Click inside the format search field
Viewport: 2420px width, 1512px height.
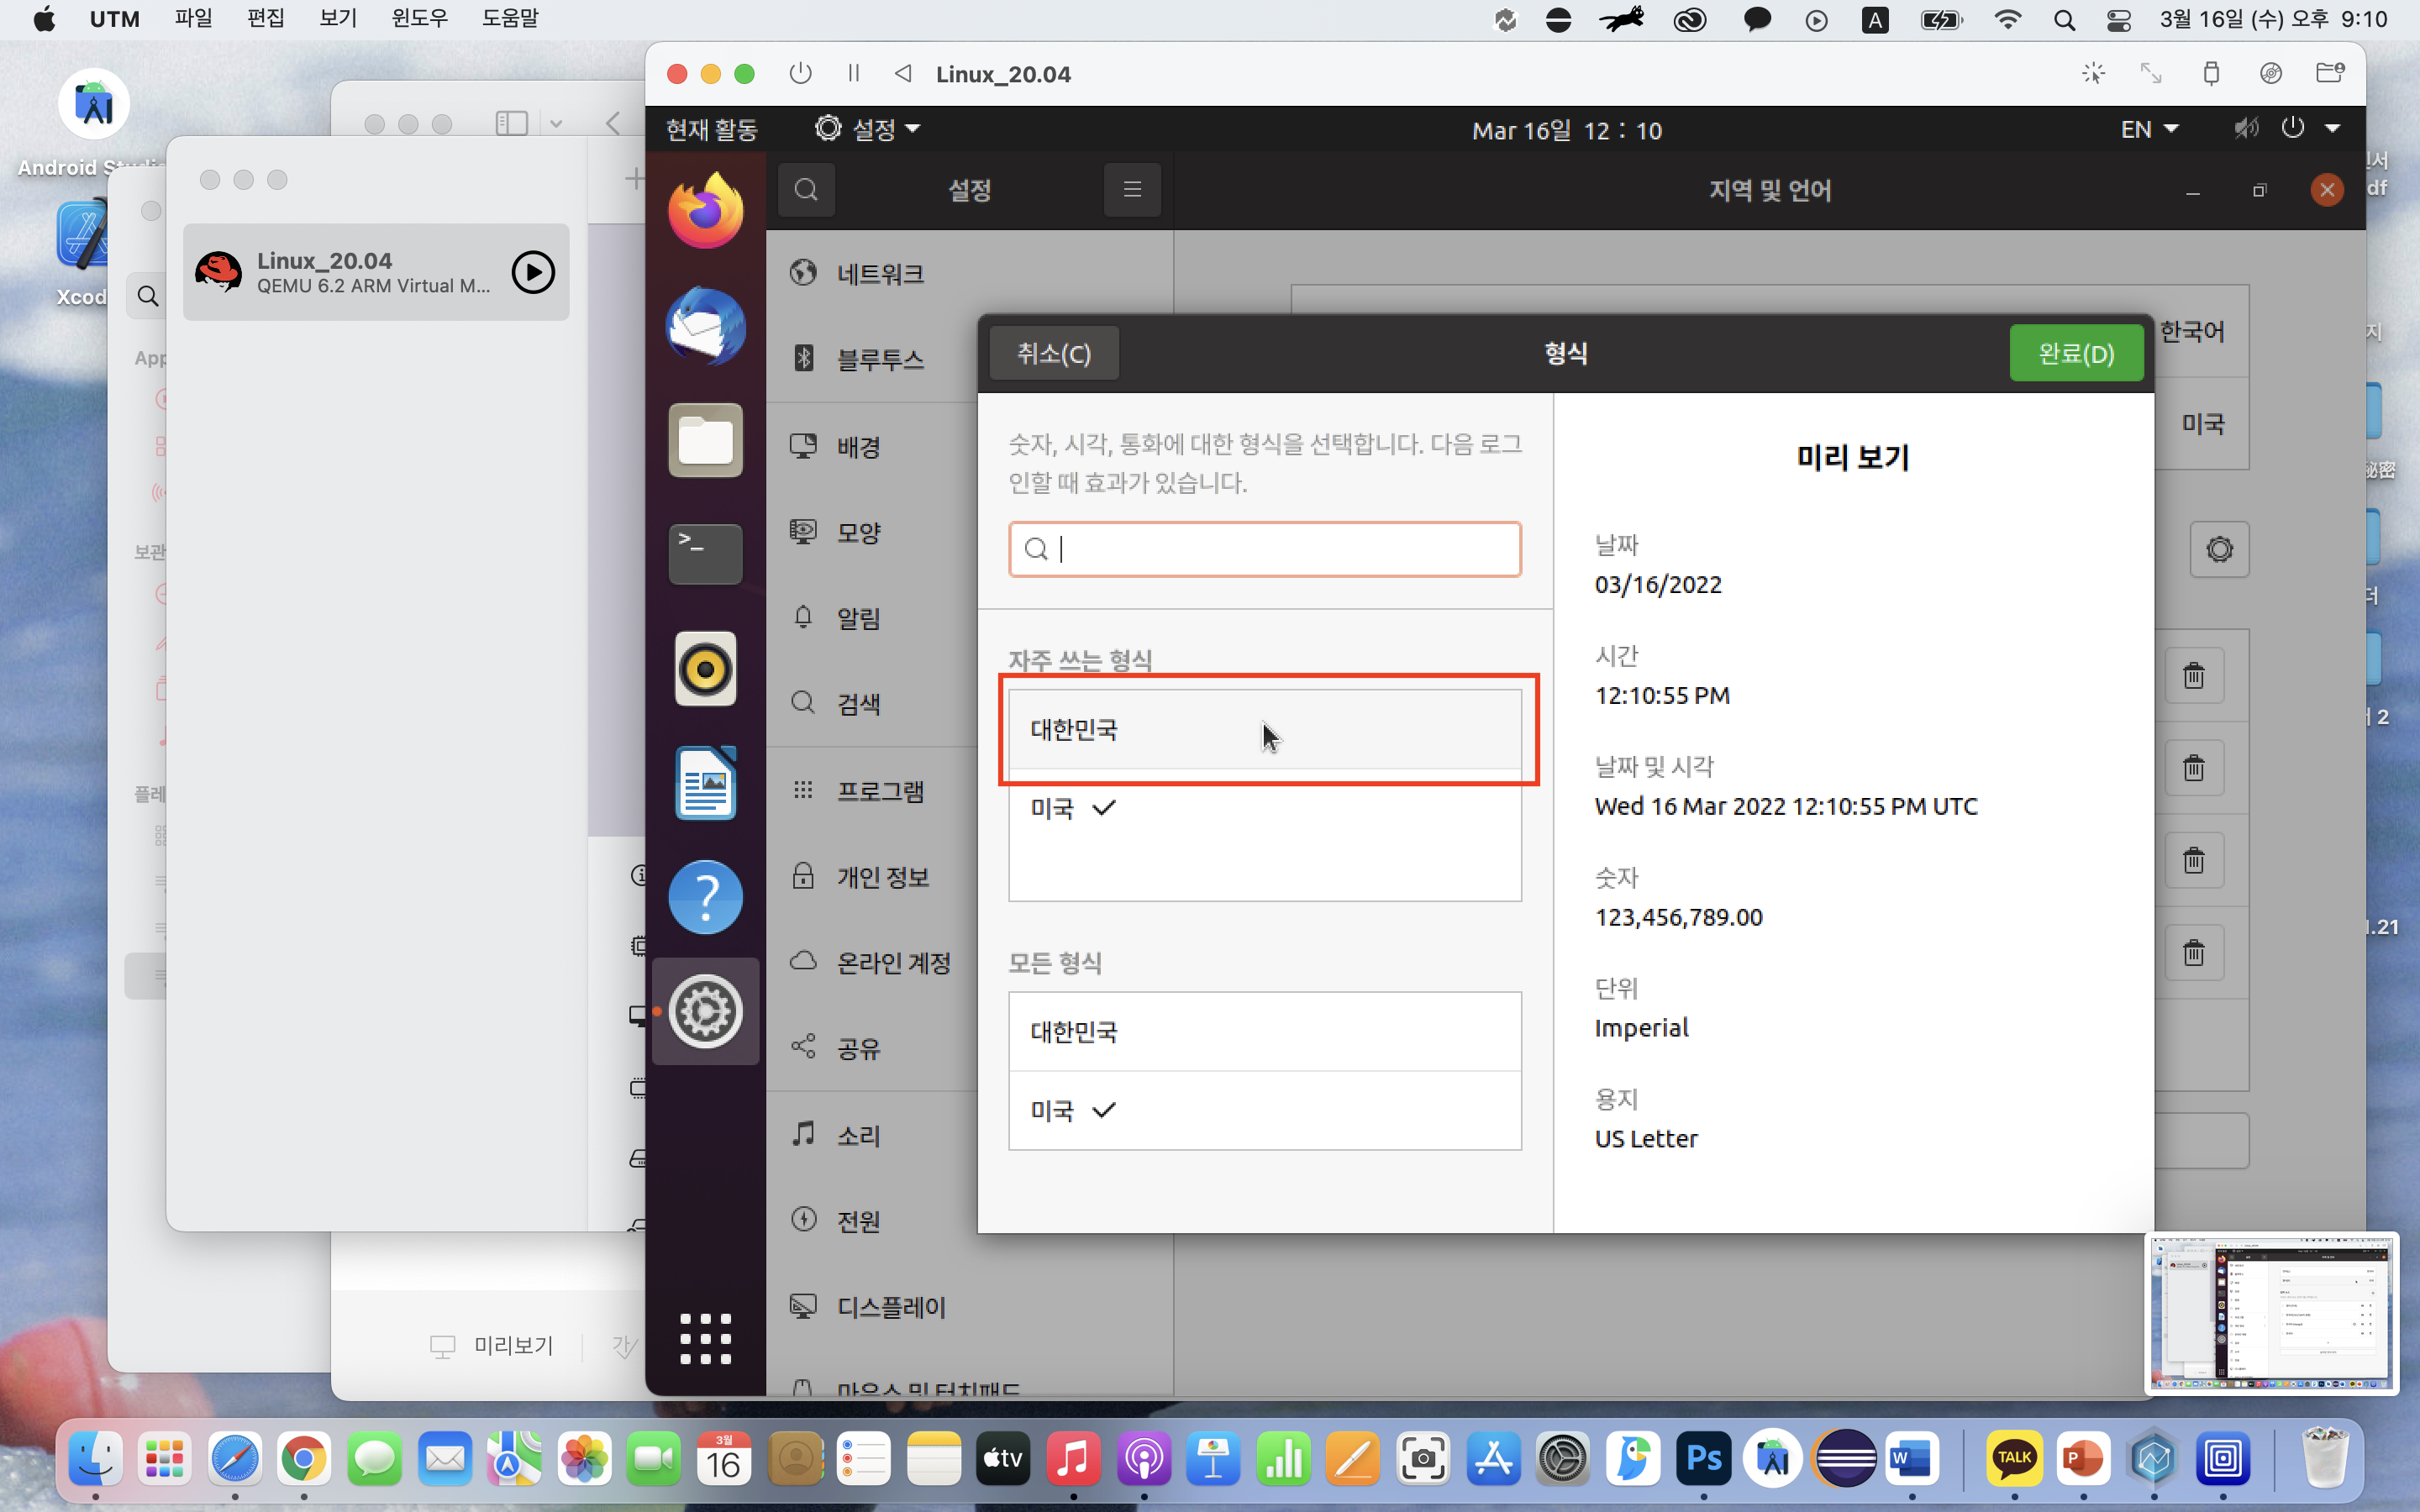tap(1280, 549)
